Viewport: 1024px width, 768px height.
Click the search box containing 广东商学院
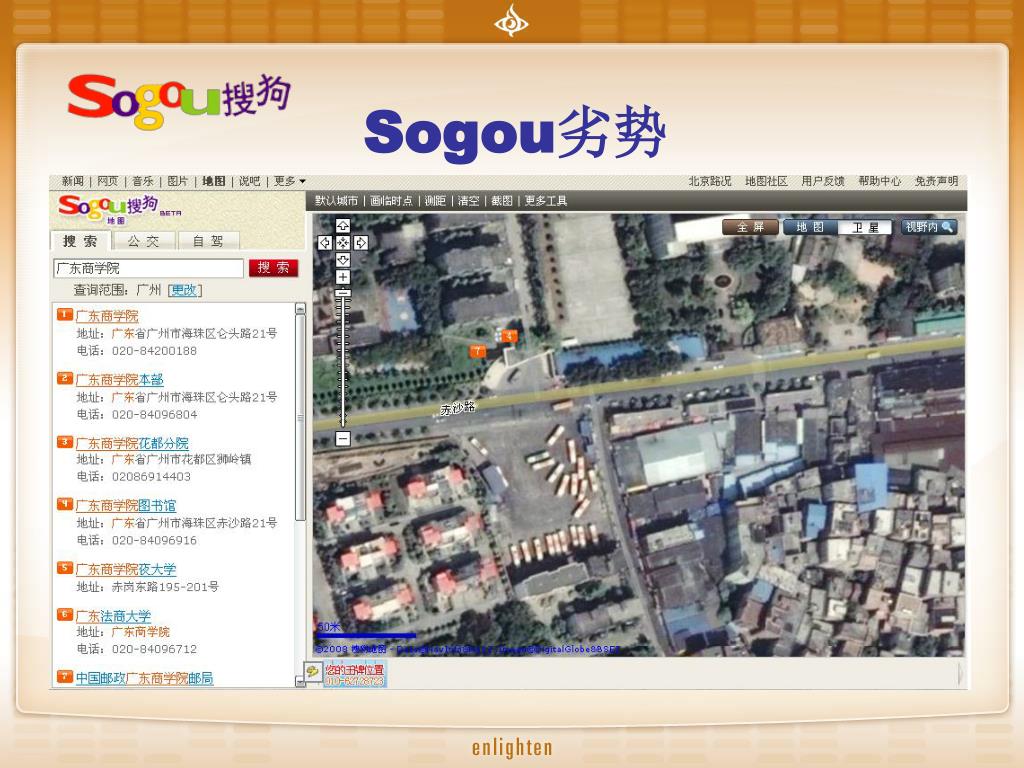pos(148,268)
